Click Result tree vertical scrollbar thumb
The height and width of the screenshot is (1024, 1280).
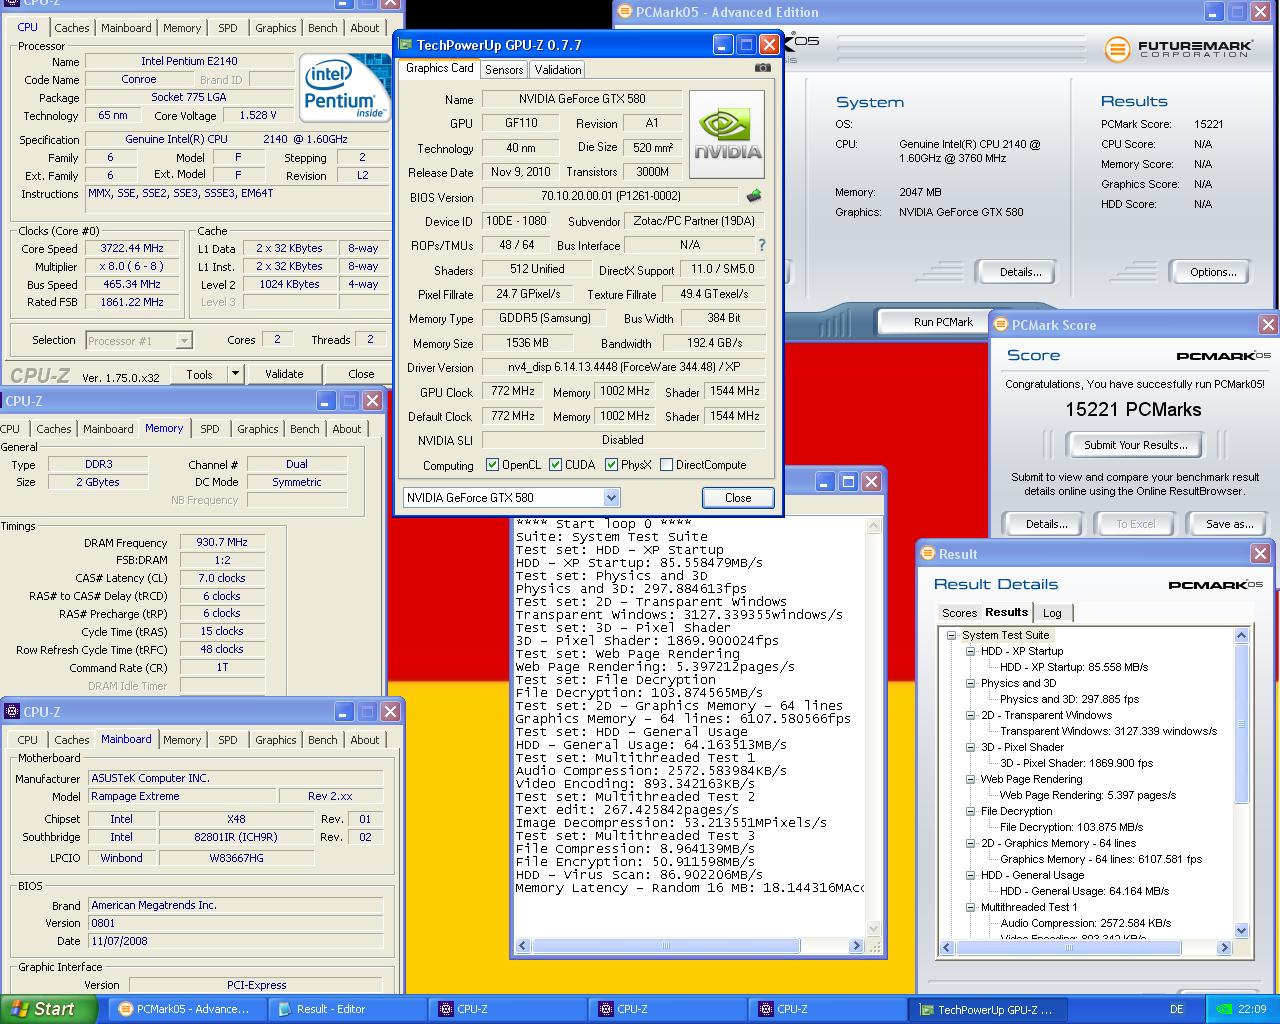(x=1242, y=723)
